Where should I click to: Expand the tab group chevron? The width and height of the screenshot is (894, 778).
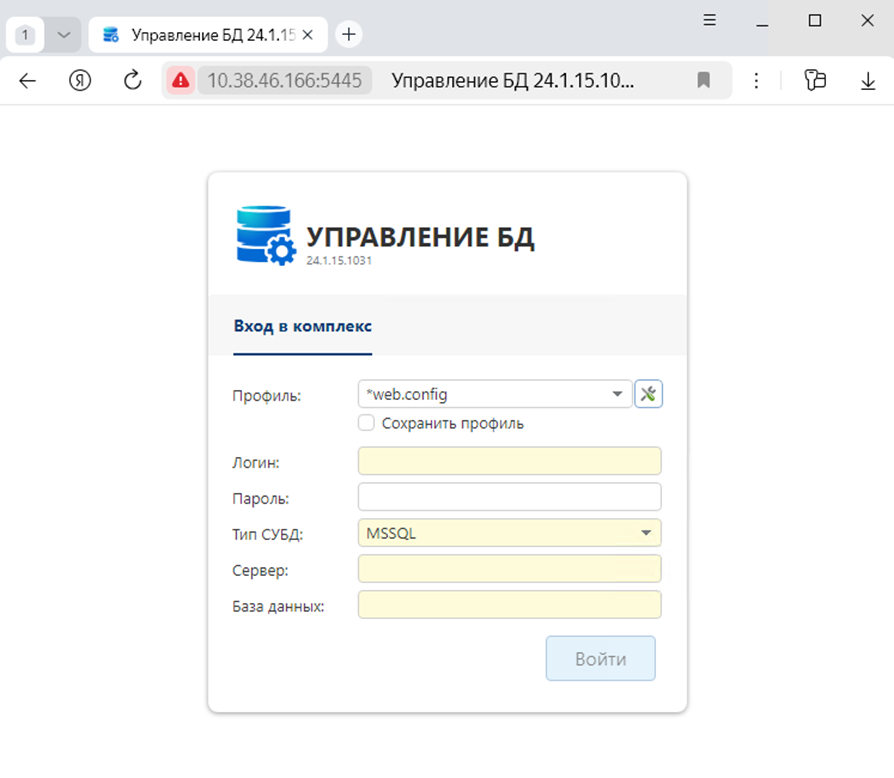point(64,35)
